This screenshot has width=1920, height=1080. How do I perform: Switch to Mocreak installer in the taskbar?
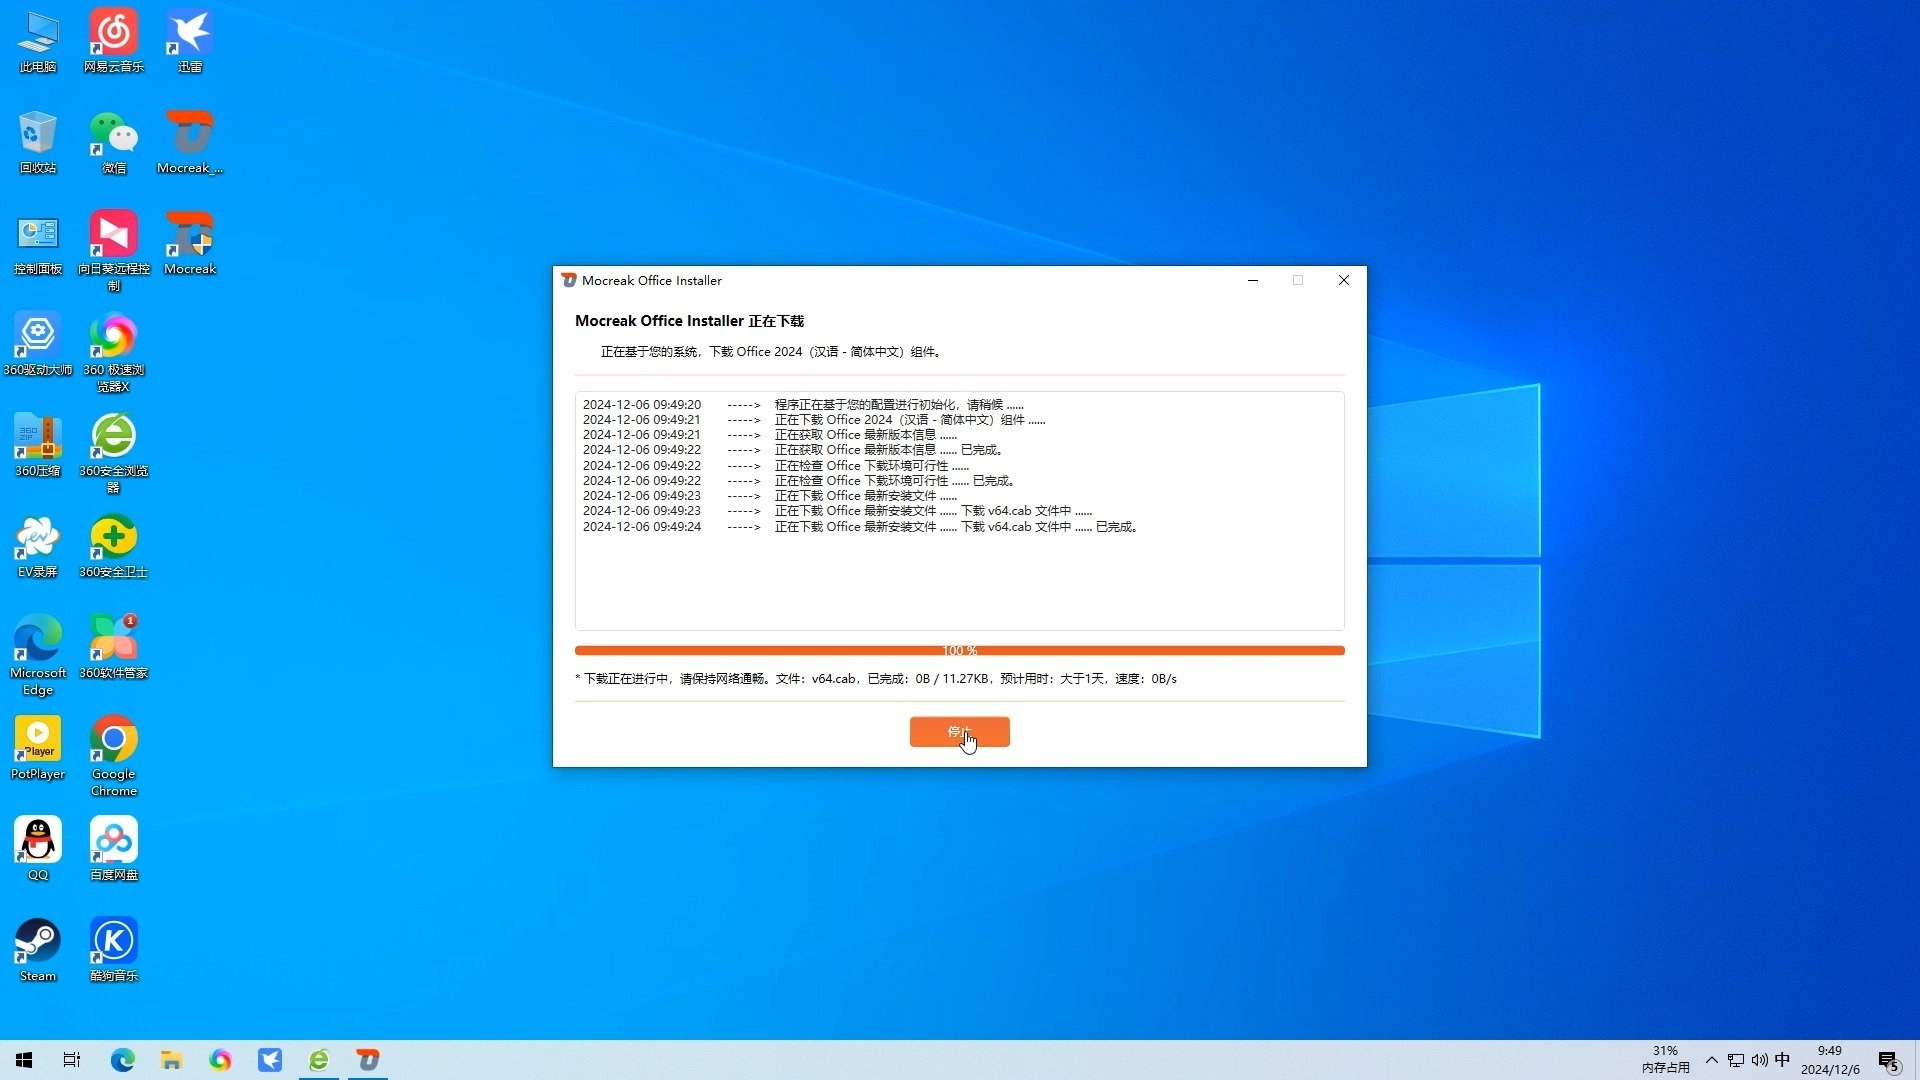(x=368, y=1060)
